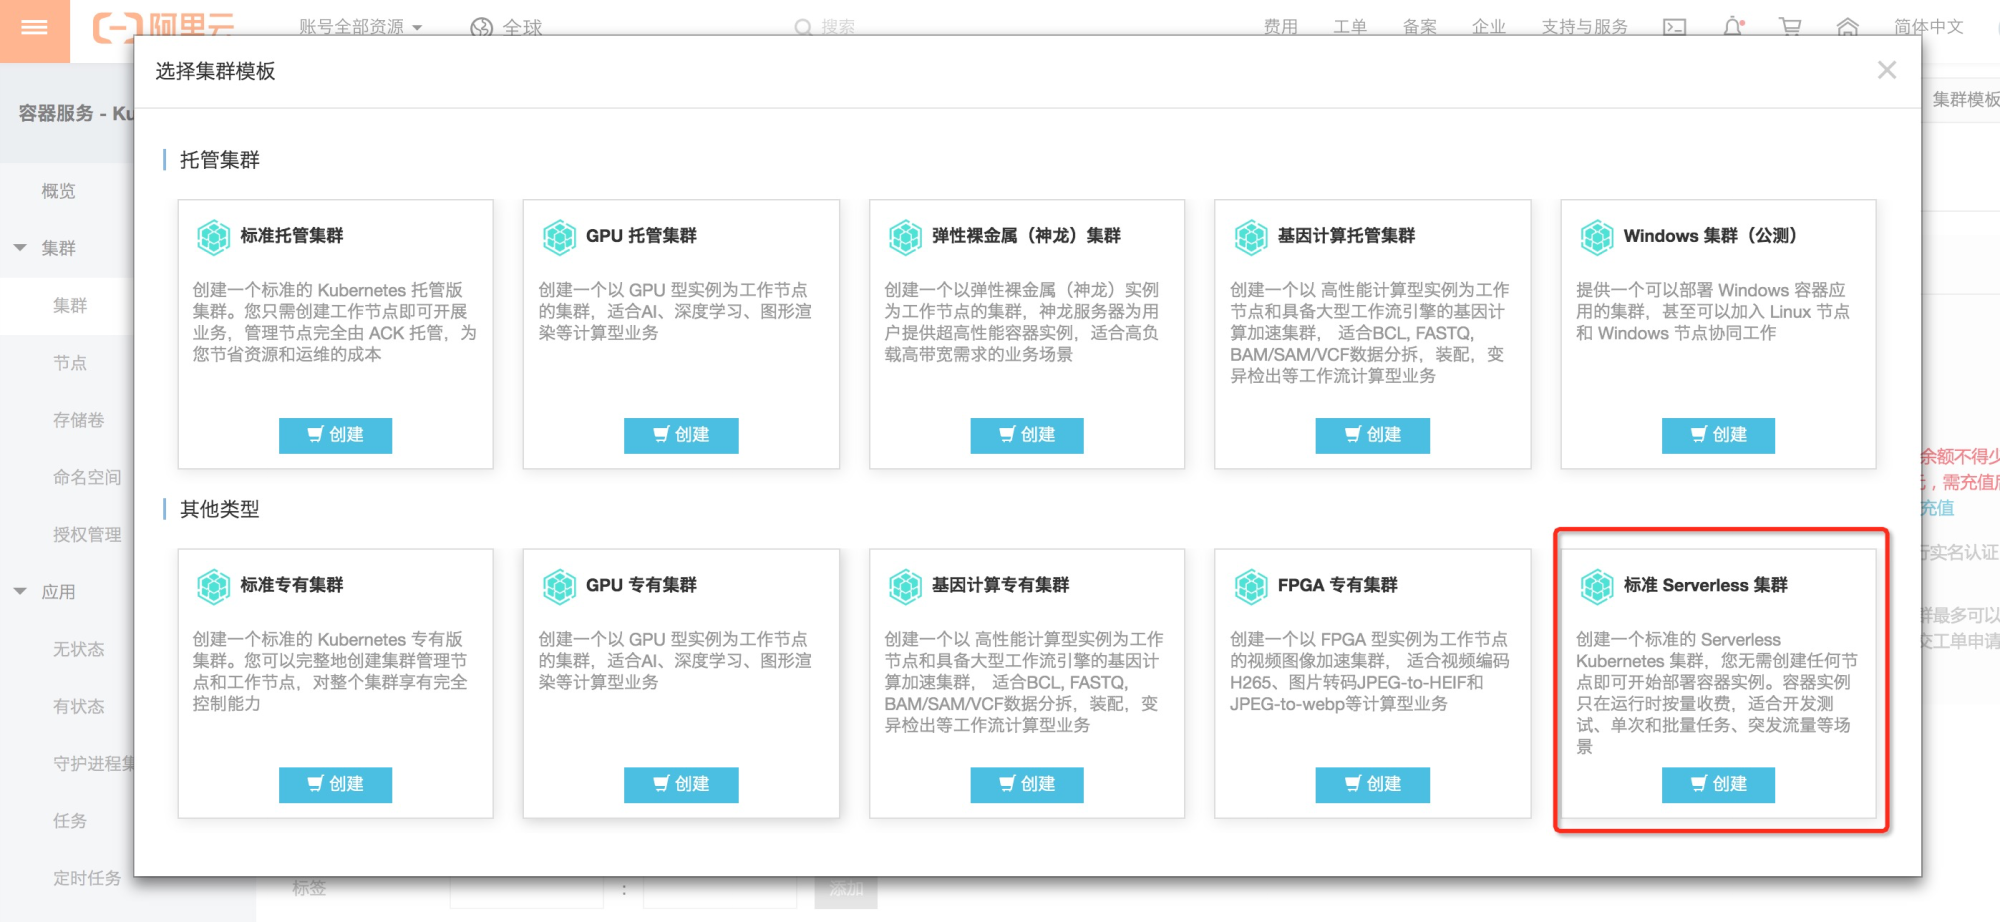Click the 标准 Serverless 集群 title text
This screenshot has width=2000, height=922.
tap(1705, 585)
